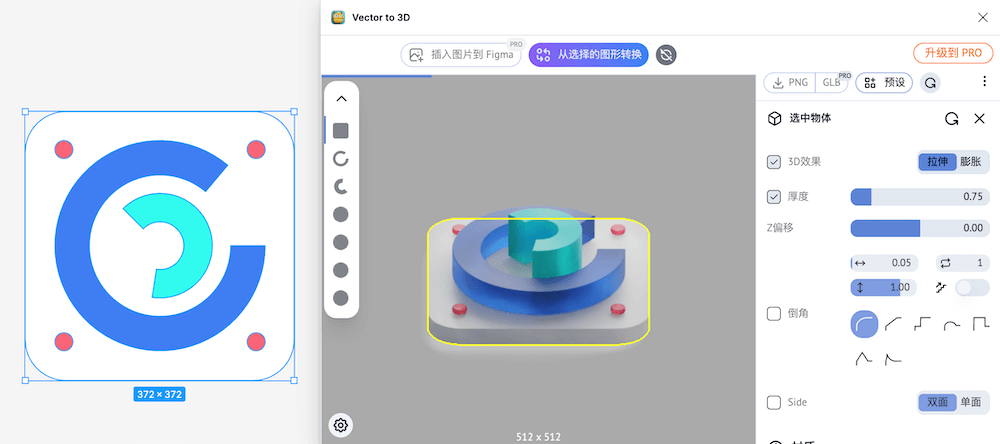Adjust the 厚度 slider showing 0.75
This screenshot has width=1000, height=444.
point(920,197)
